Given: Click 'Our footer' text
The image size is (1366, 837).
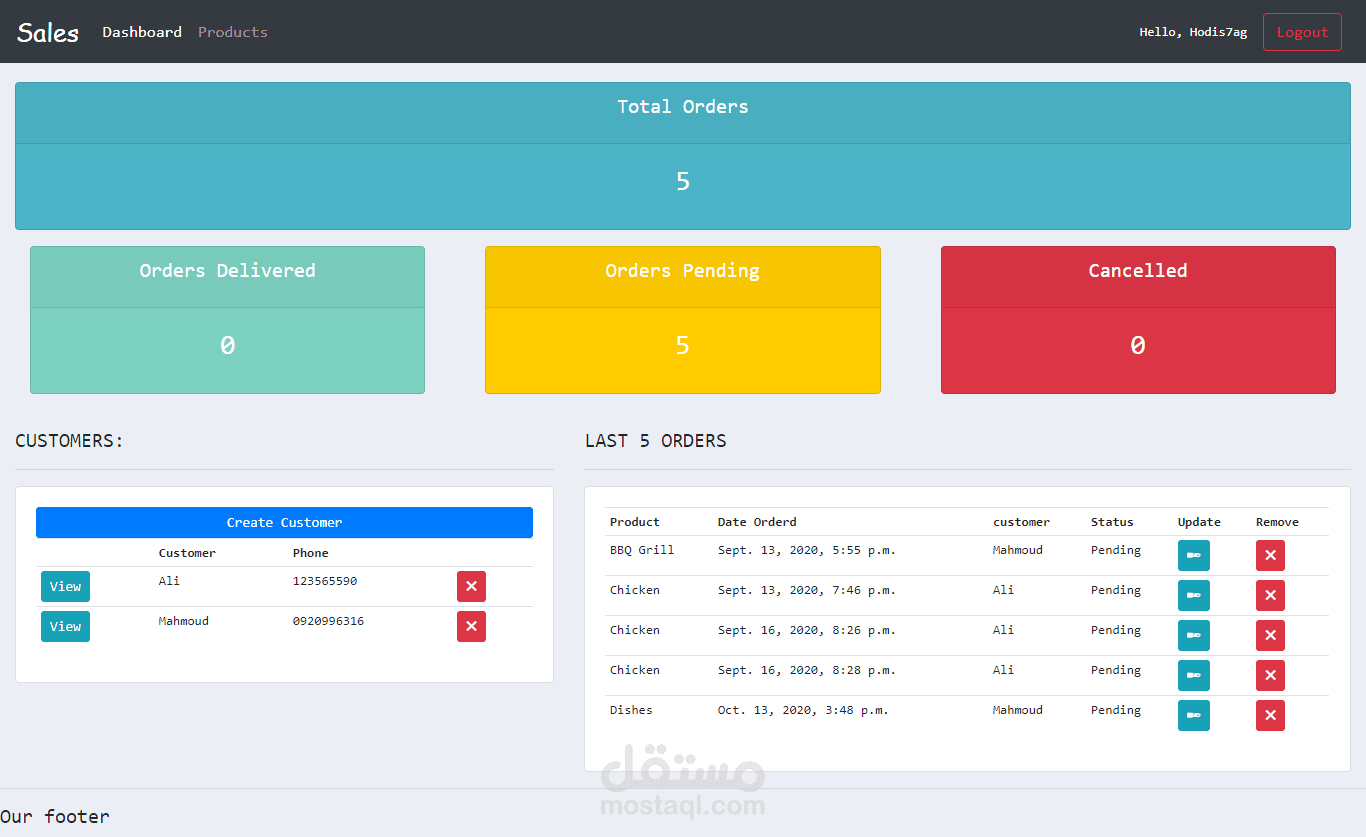Looking at the screenshot, I should [x=55, y=817].
